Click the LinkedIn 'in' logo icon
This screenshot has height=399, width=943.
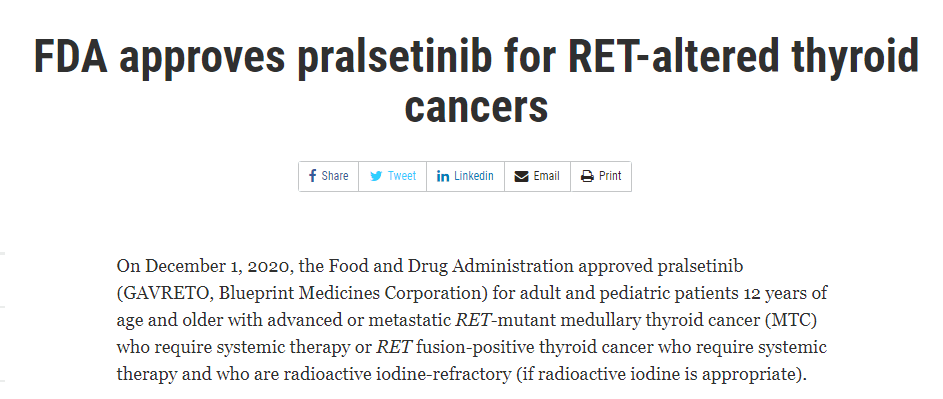tap(443, 176)
